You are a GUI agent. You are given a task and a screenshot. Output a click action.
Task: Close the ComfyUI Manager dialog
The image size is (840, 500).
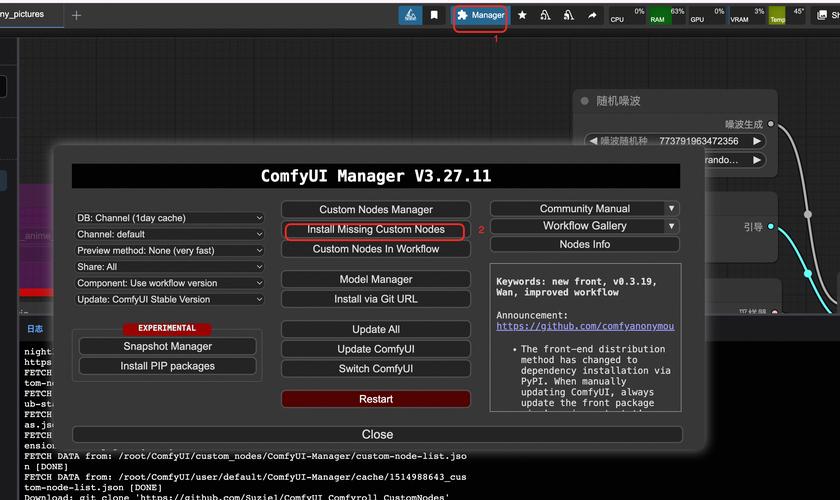click(x=377, y=434)
